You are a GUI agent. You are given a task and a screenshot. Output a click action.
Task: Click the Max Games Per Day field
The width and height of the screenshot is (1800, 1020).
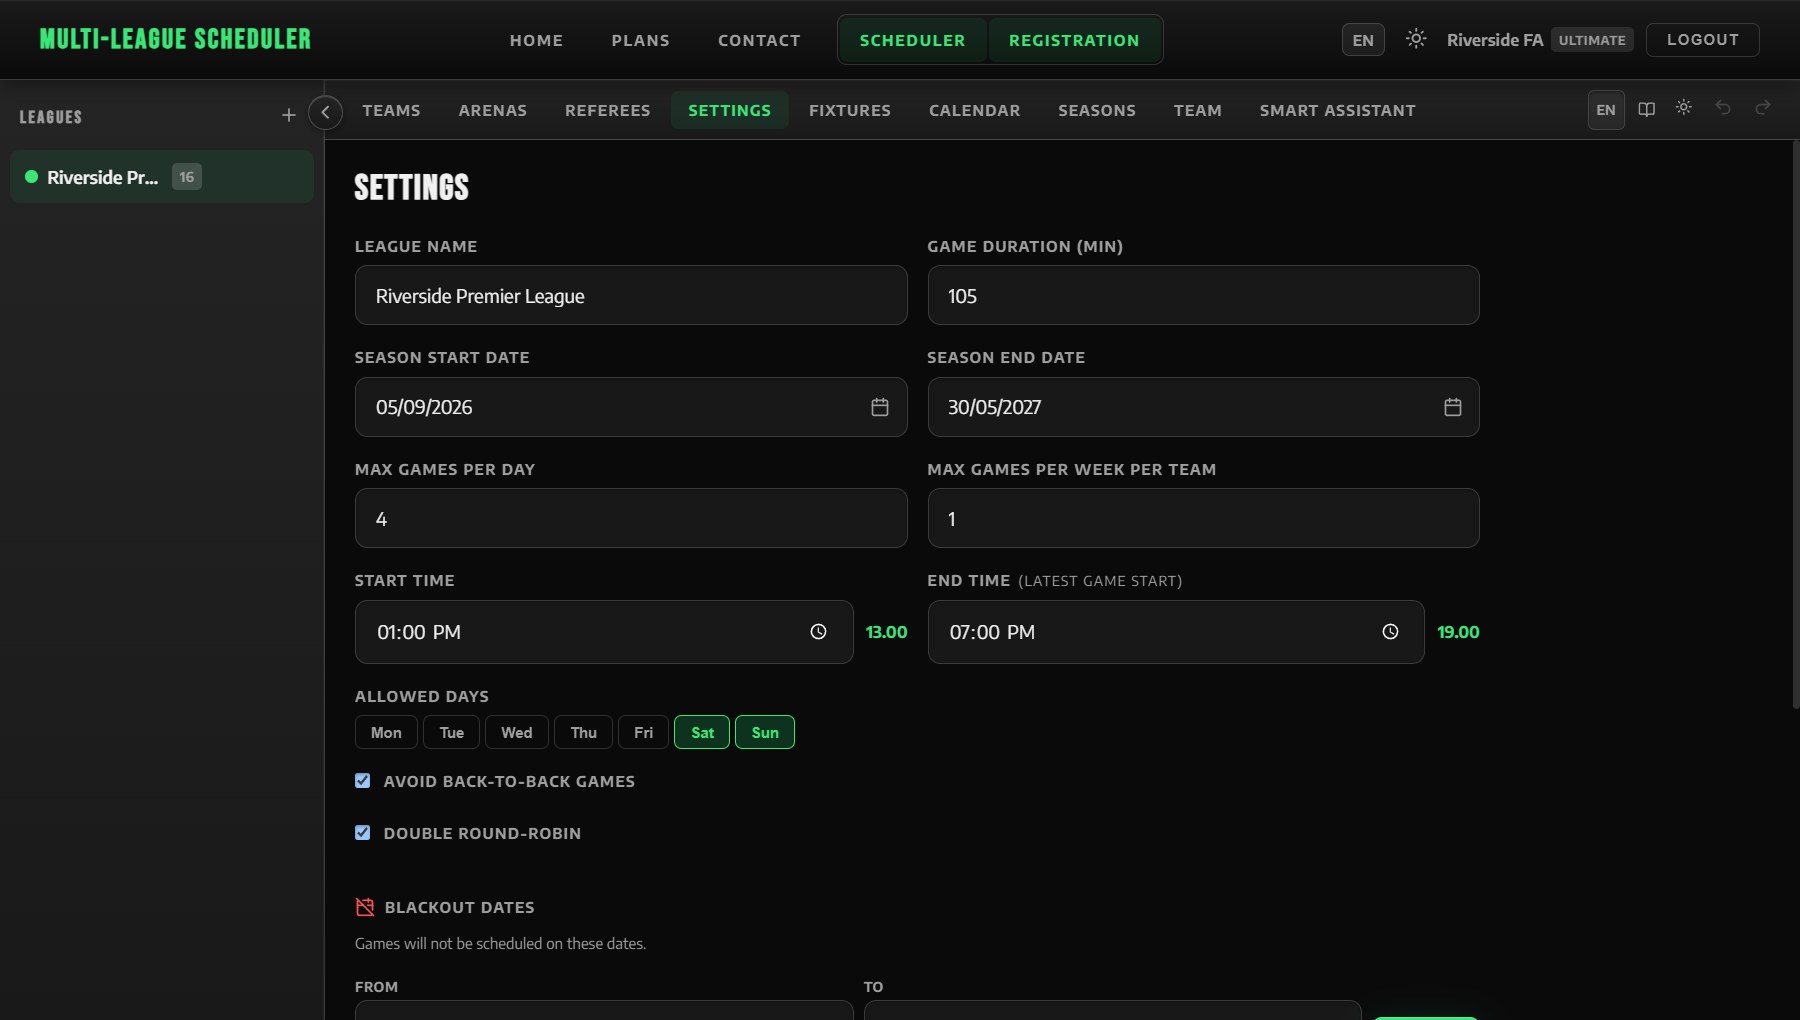pos(631,518)
